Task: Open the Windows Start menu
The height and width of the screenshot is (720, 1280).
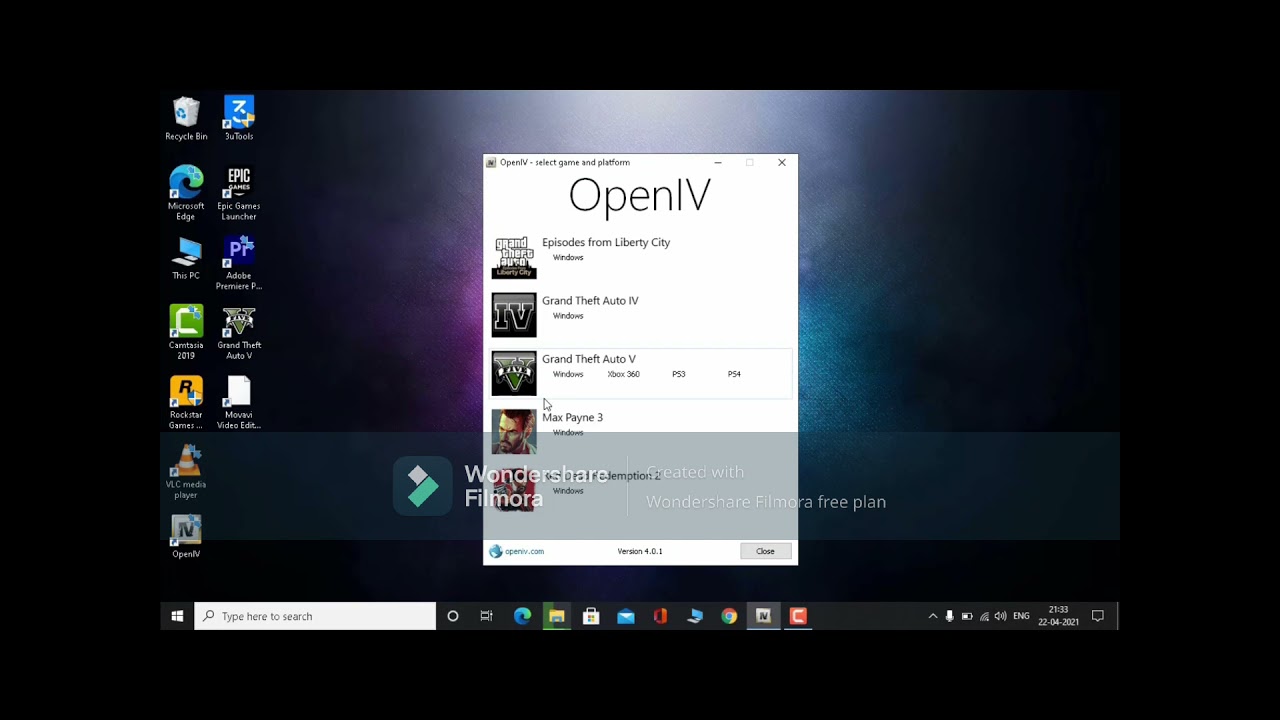Action: (x=177, y=616)
